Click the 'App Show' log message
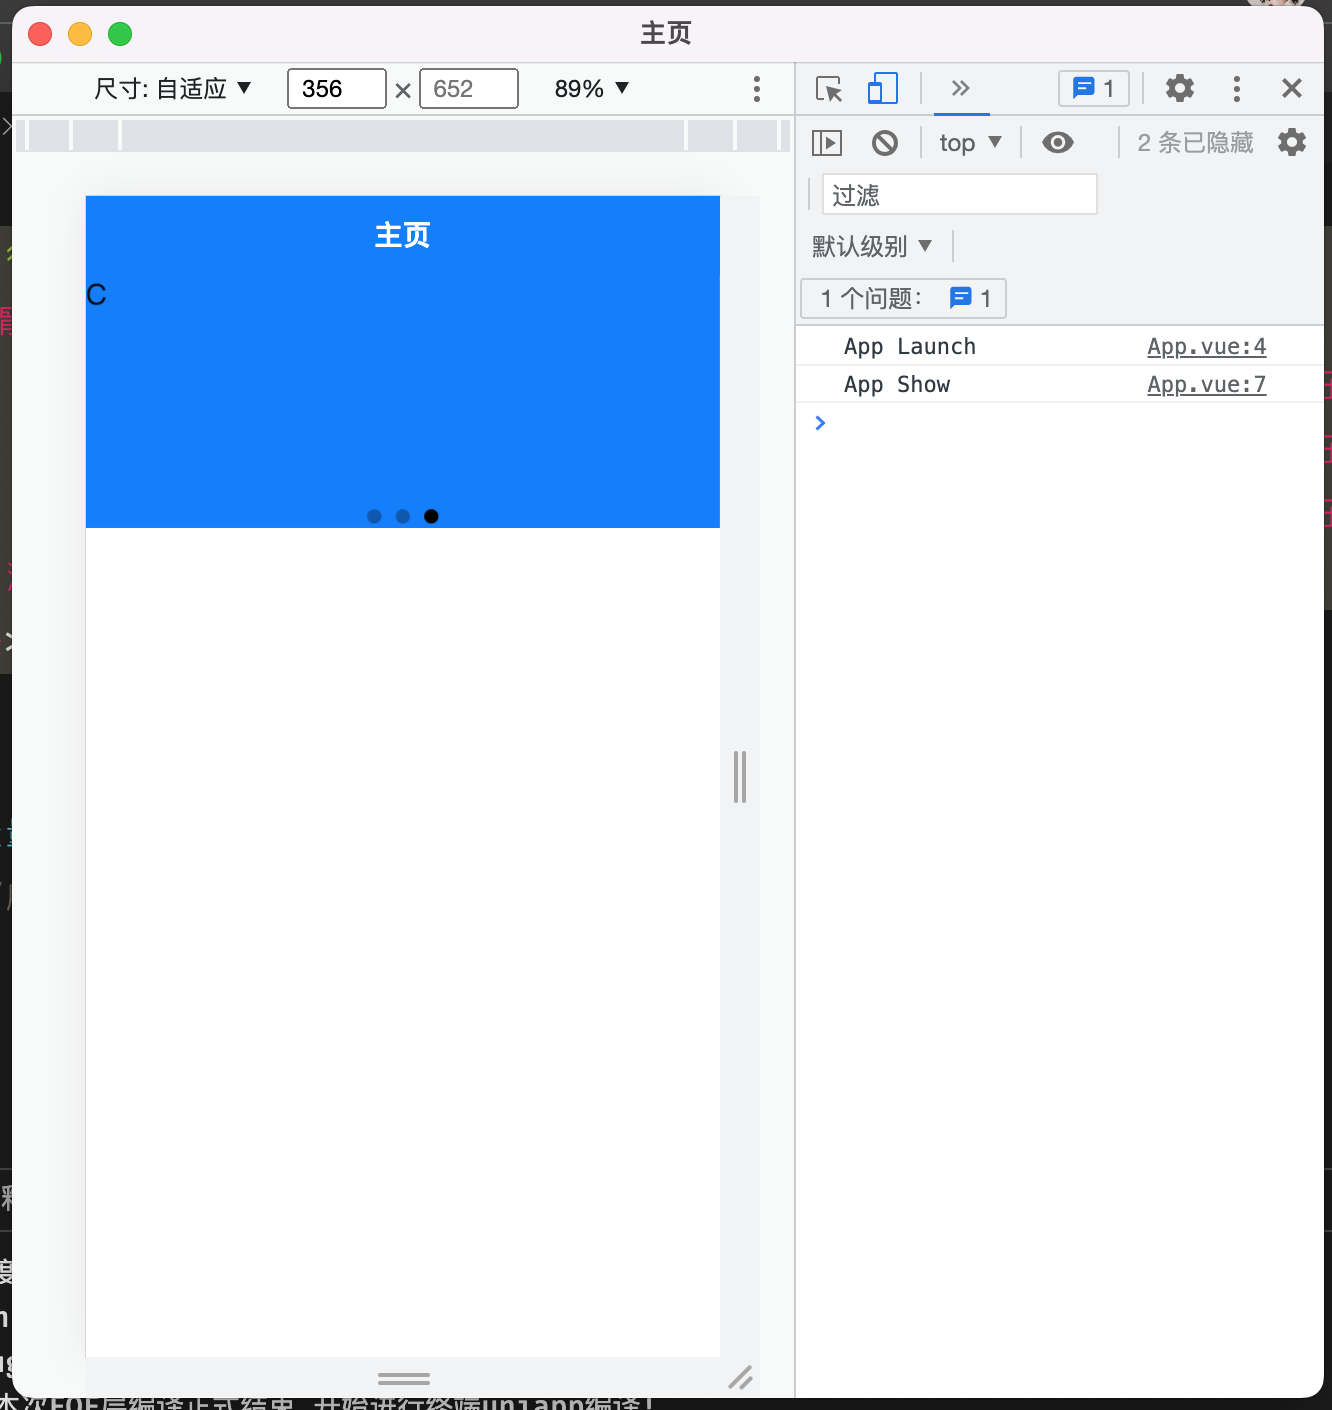This screenshot has height=1410, width=1332. tap(897, 384)
